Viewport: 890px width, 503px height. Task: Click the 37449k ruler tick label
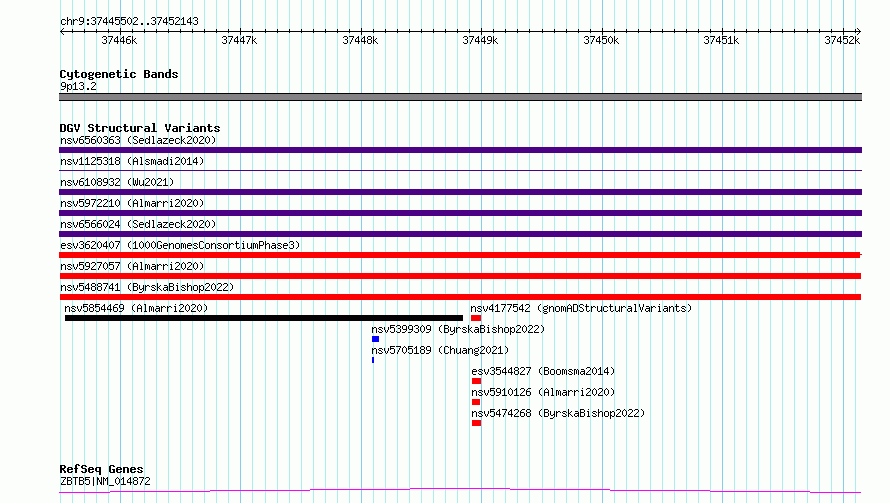(480, 40)
